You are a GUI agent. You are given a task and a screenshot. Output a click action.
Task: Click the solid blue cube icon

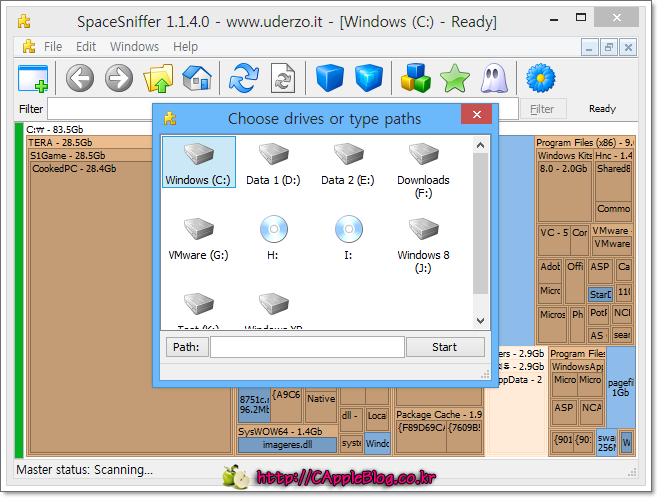click(330, 78)
